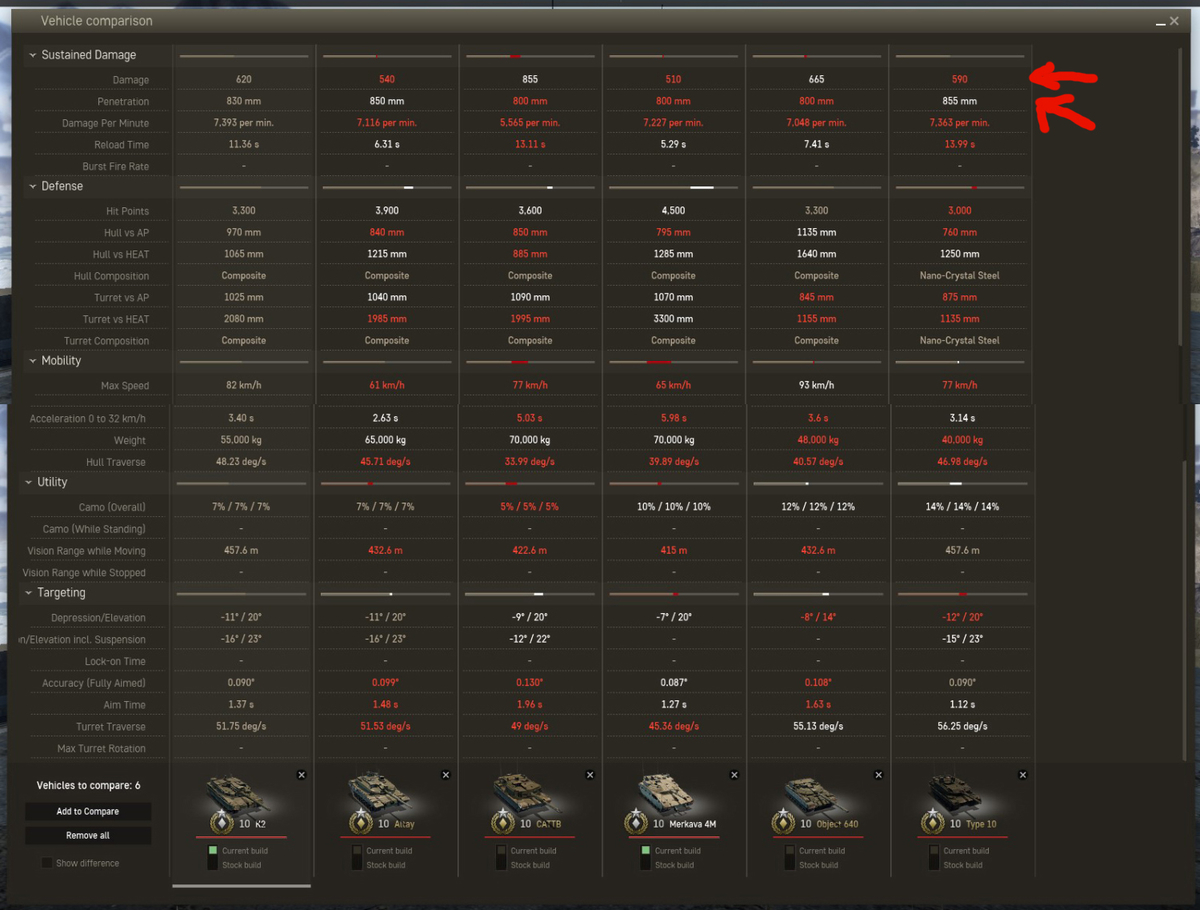Click Merkava 4M's hit points 4,500
This screenshot has height=910, width=1200.
tap(673, 212)
